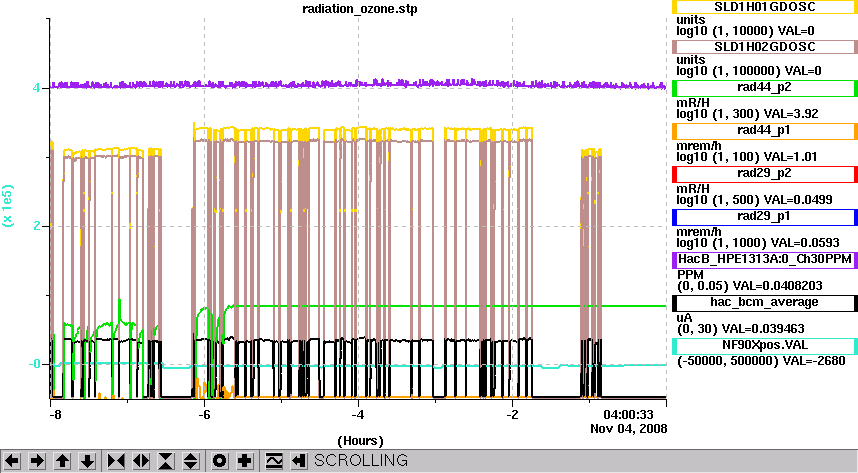Pan the plot right with the right arrow
Screen dimensions: 858x473
point(37,461)
